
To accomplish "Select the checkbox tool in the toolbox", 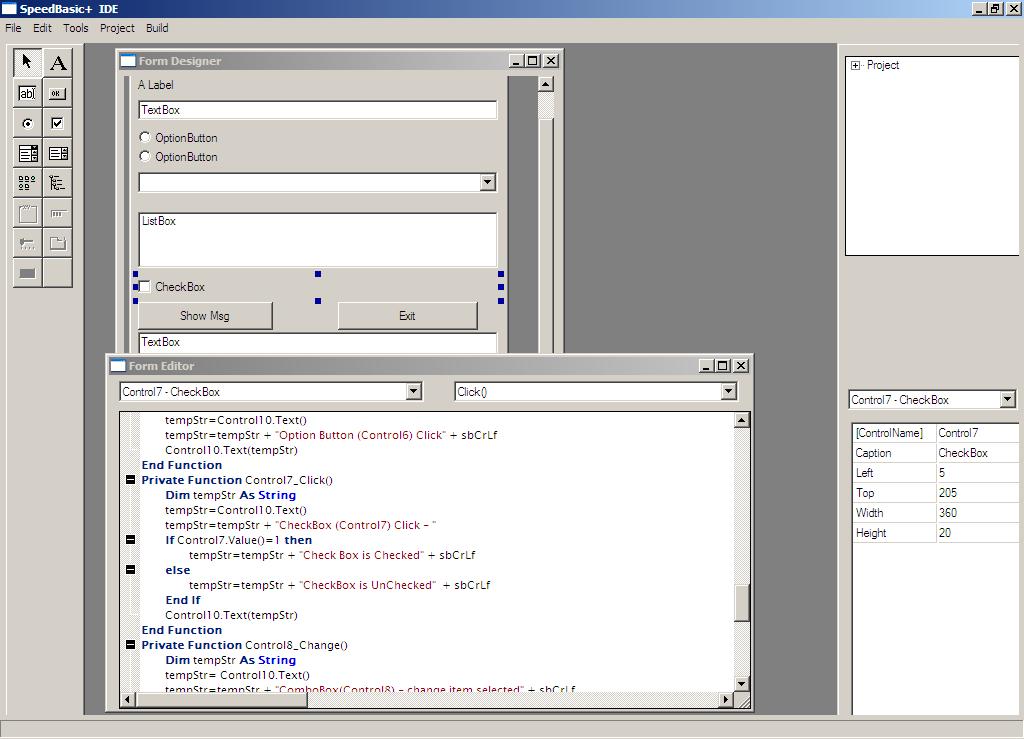I will [57, 123].
